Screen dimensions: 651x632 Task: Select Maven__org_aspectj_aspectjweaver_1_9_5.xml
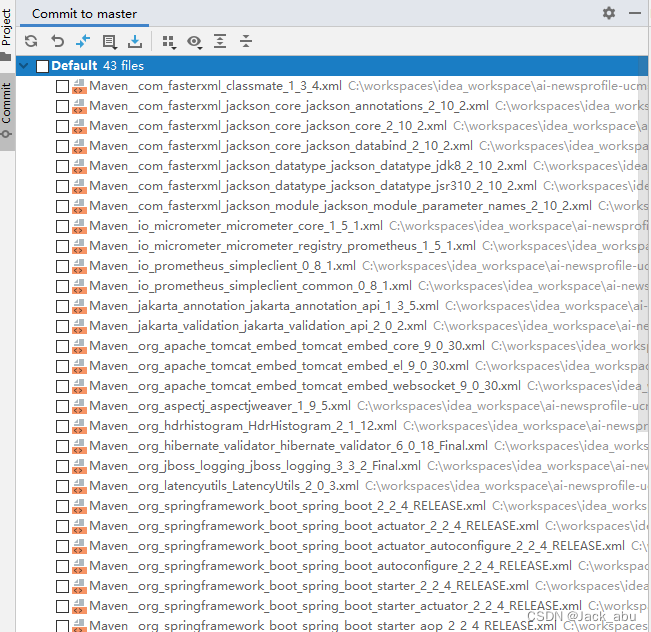[220, 406]
